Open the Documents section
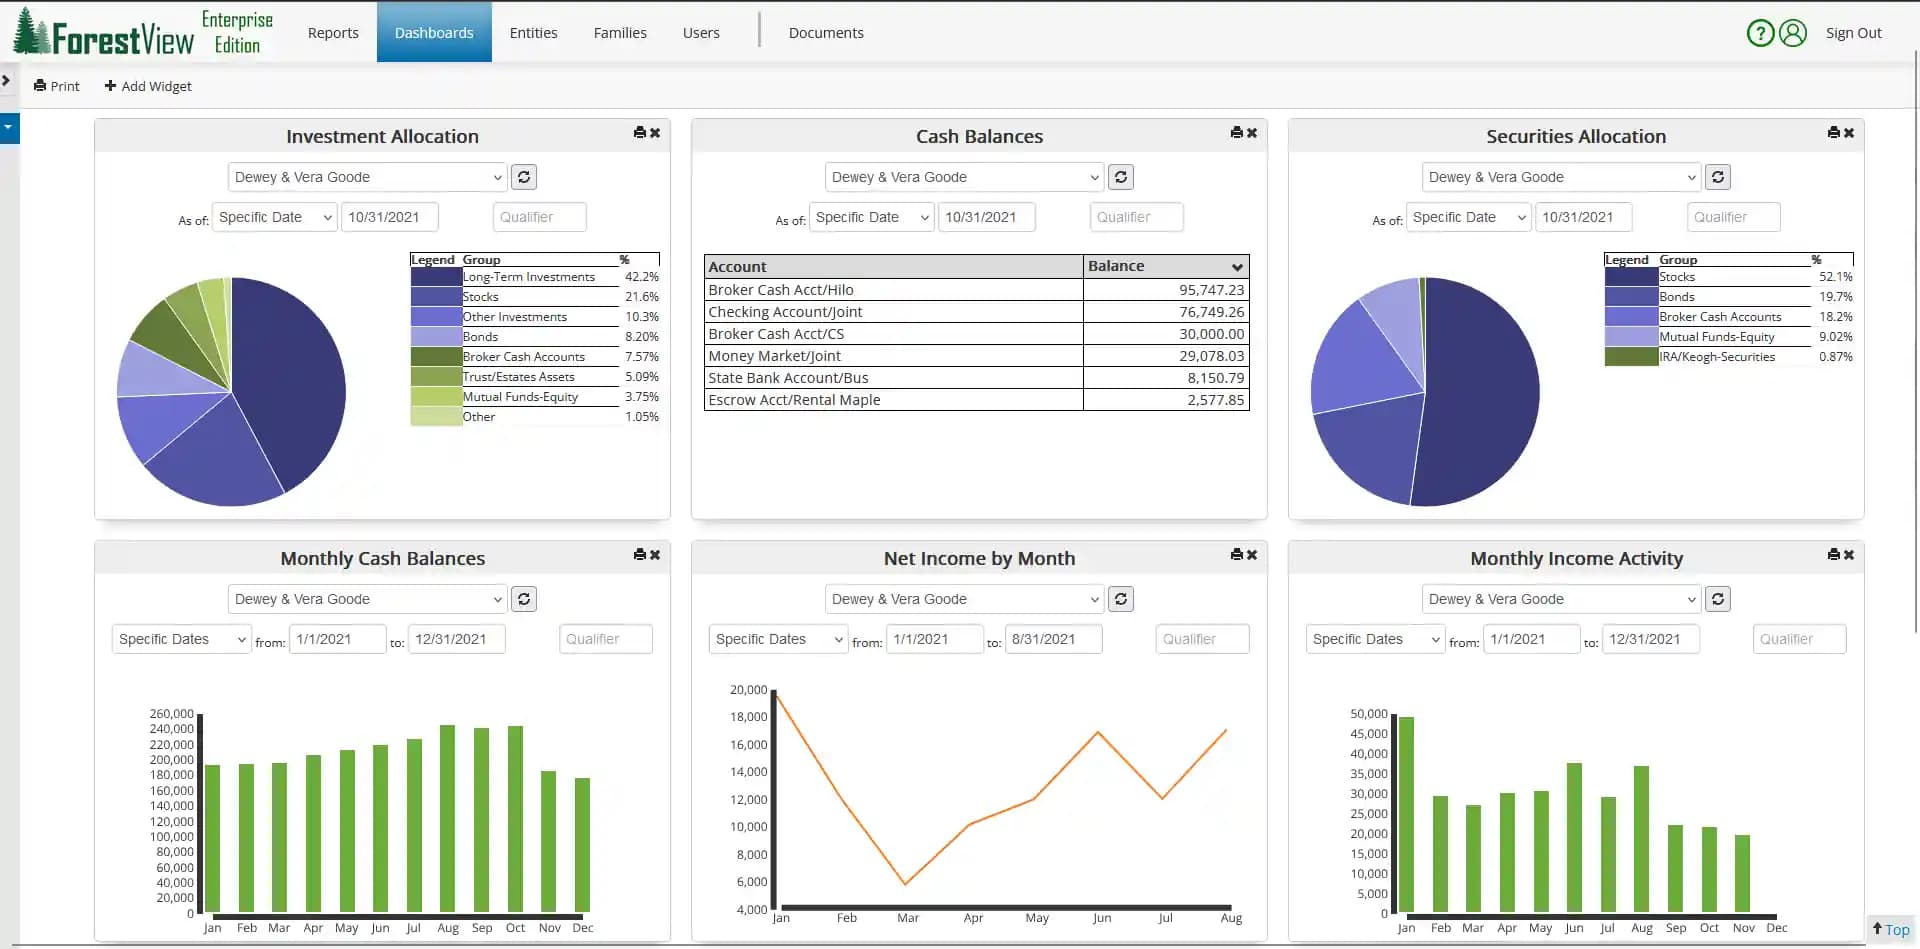Screen dimensions: 1920x949 (826, 32)
